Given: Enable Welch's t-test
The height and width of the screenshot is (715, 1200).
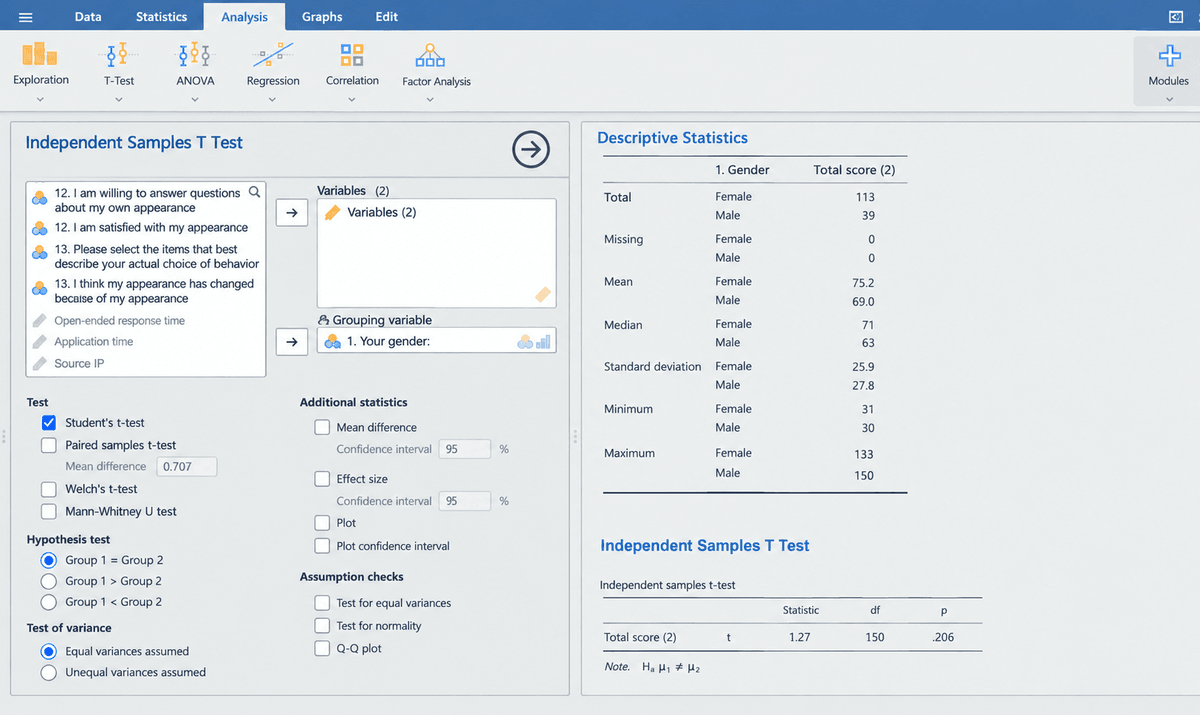Looking at the screenshot, I should coord(48,489).
